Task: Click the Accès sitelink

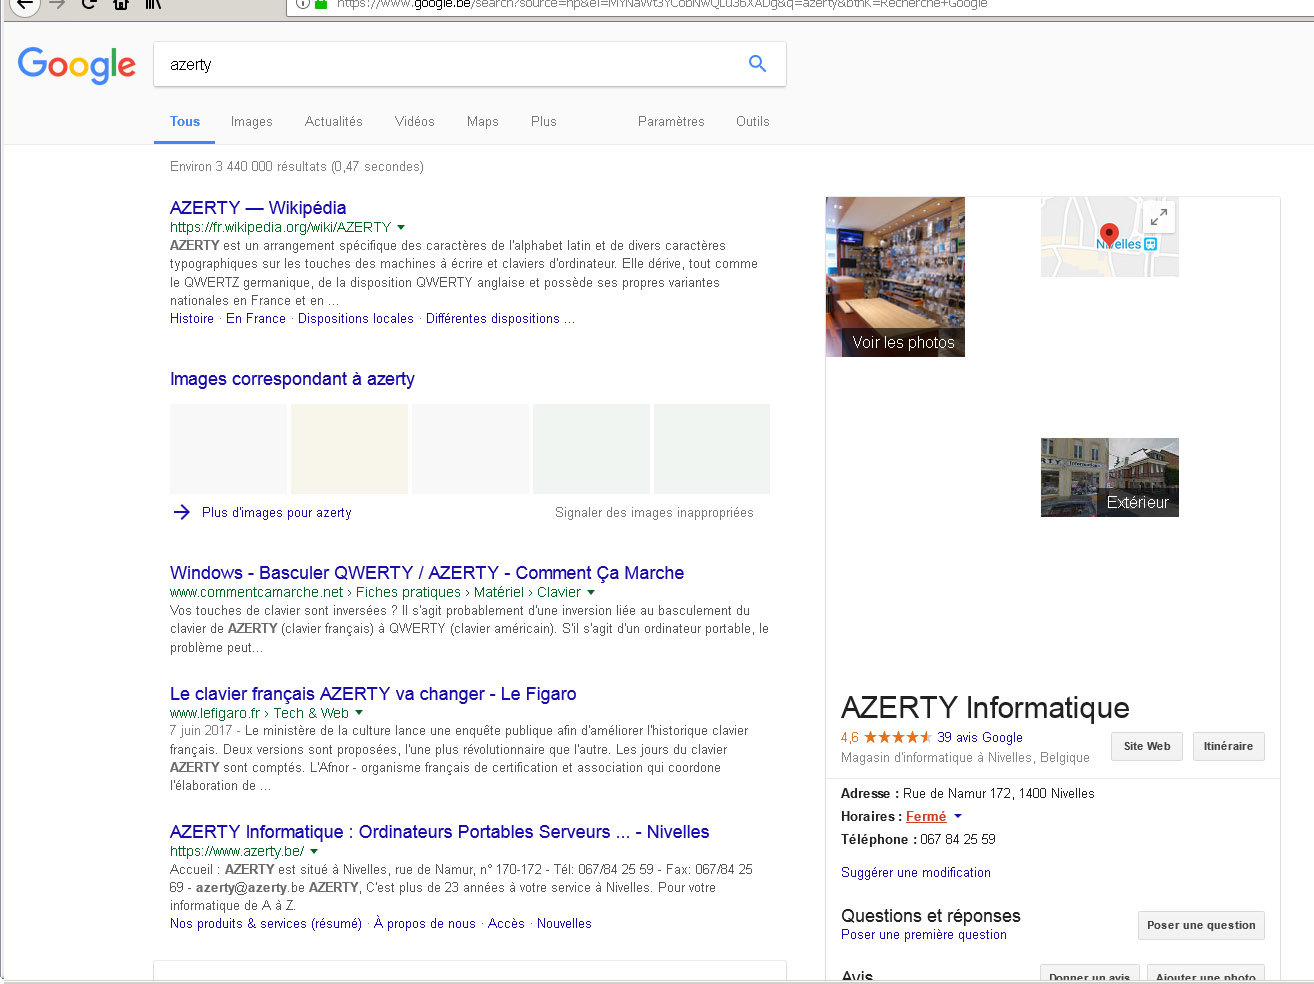Action: point(506,924)
